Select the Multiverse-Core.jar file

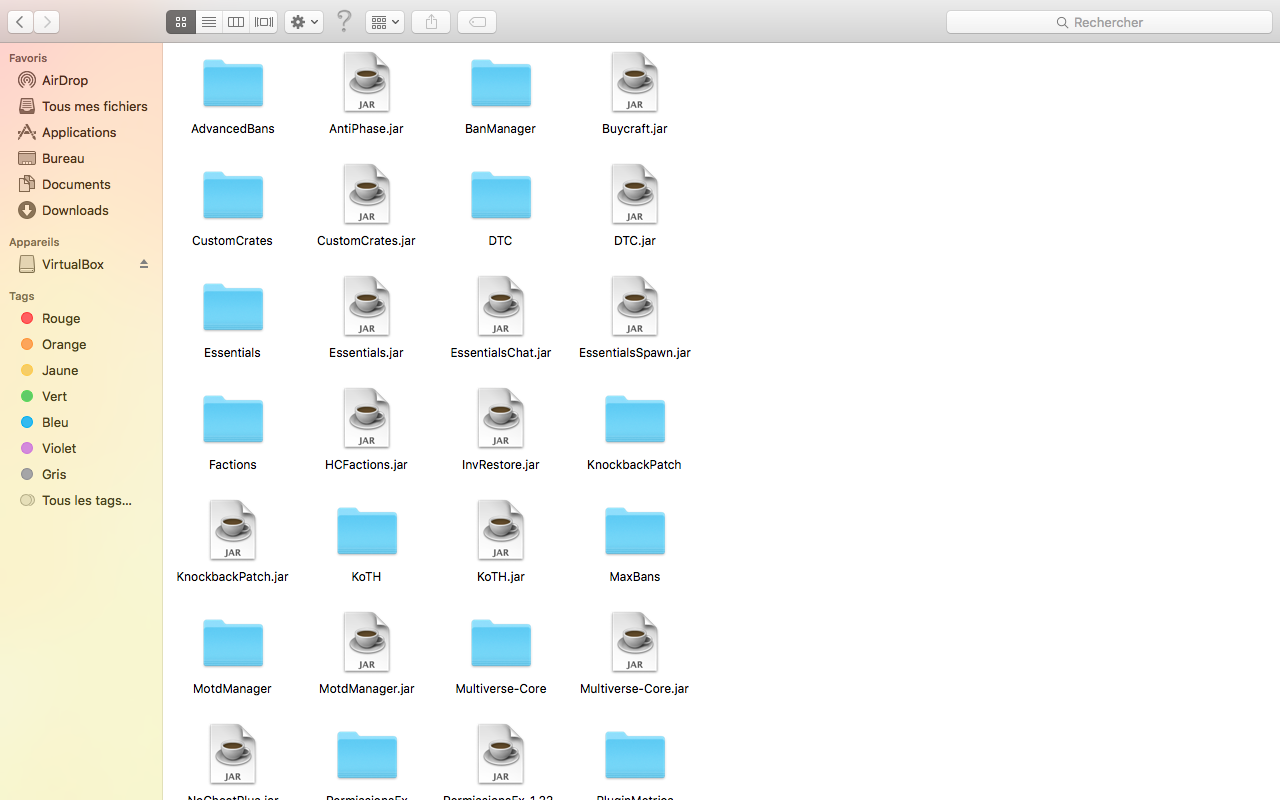635,655
